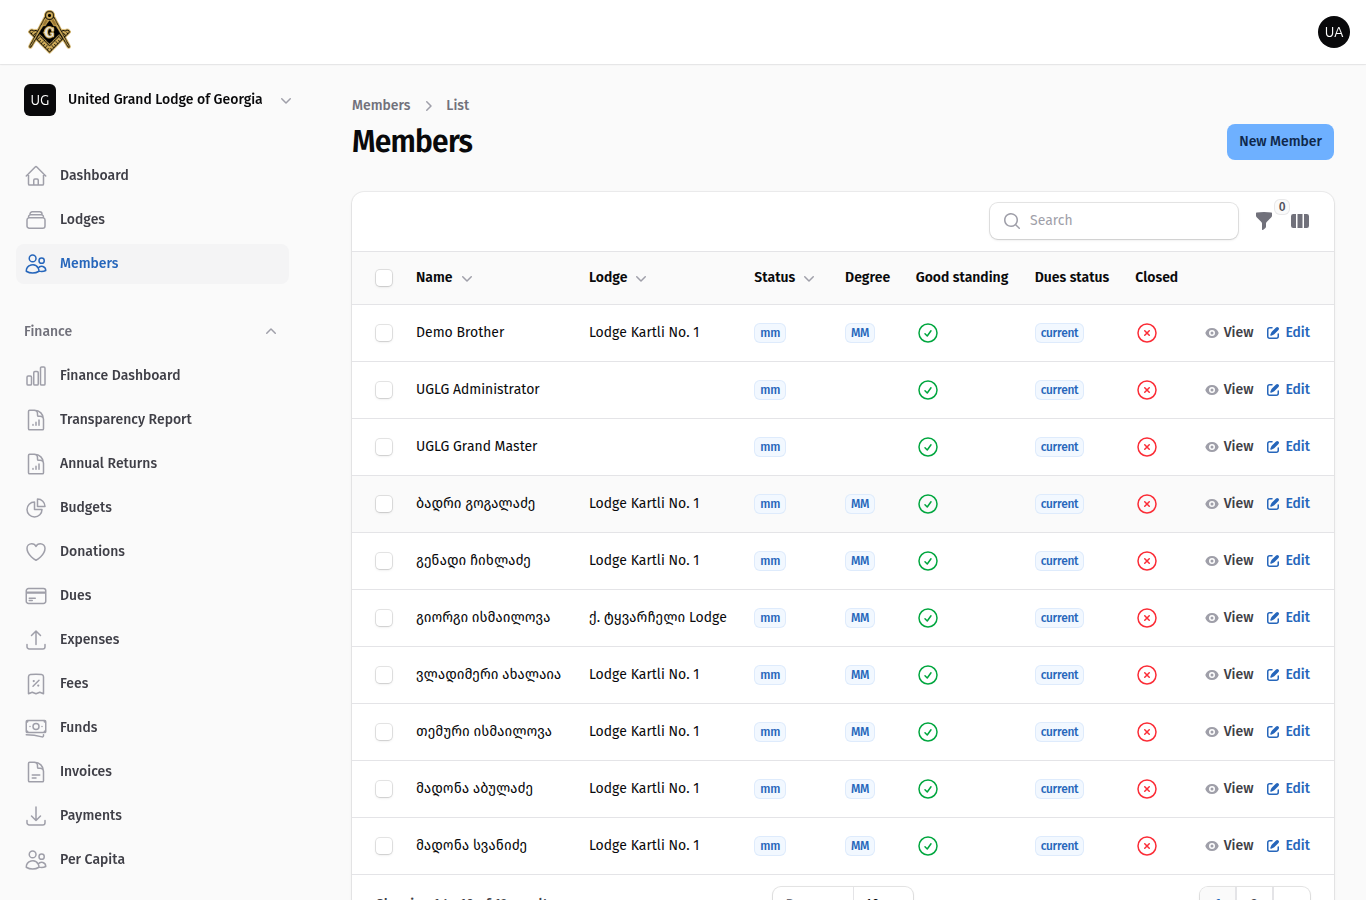Tick the select-all checkbox in table header
Viewport: 1366px width, 900px height.
pyautogui.click(x=384, y=278)
